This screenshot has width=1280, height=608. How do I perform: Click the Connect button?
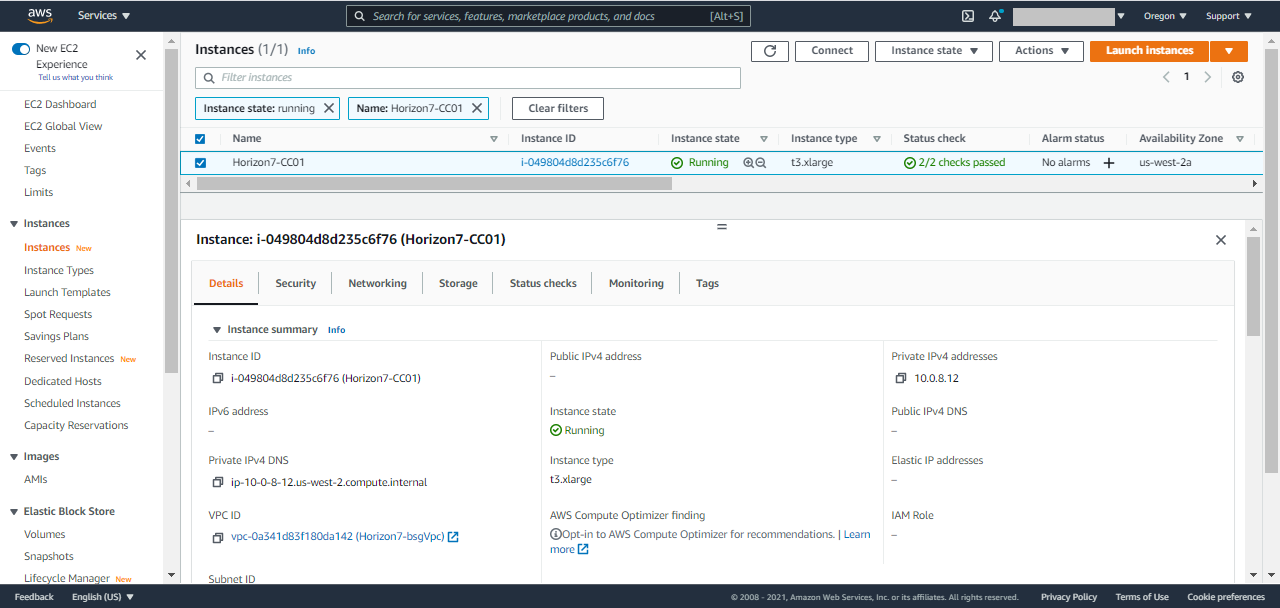(831, 51)
